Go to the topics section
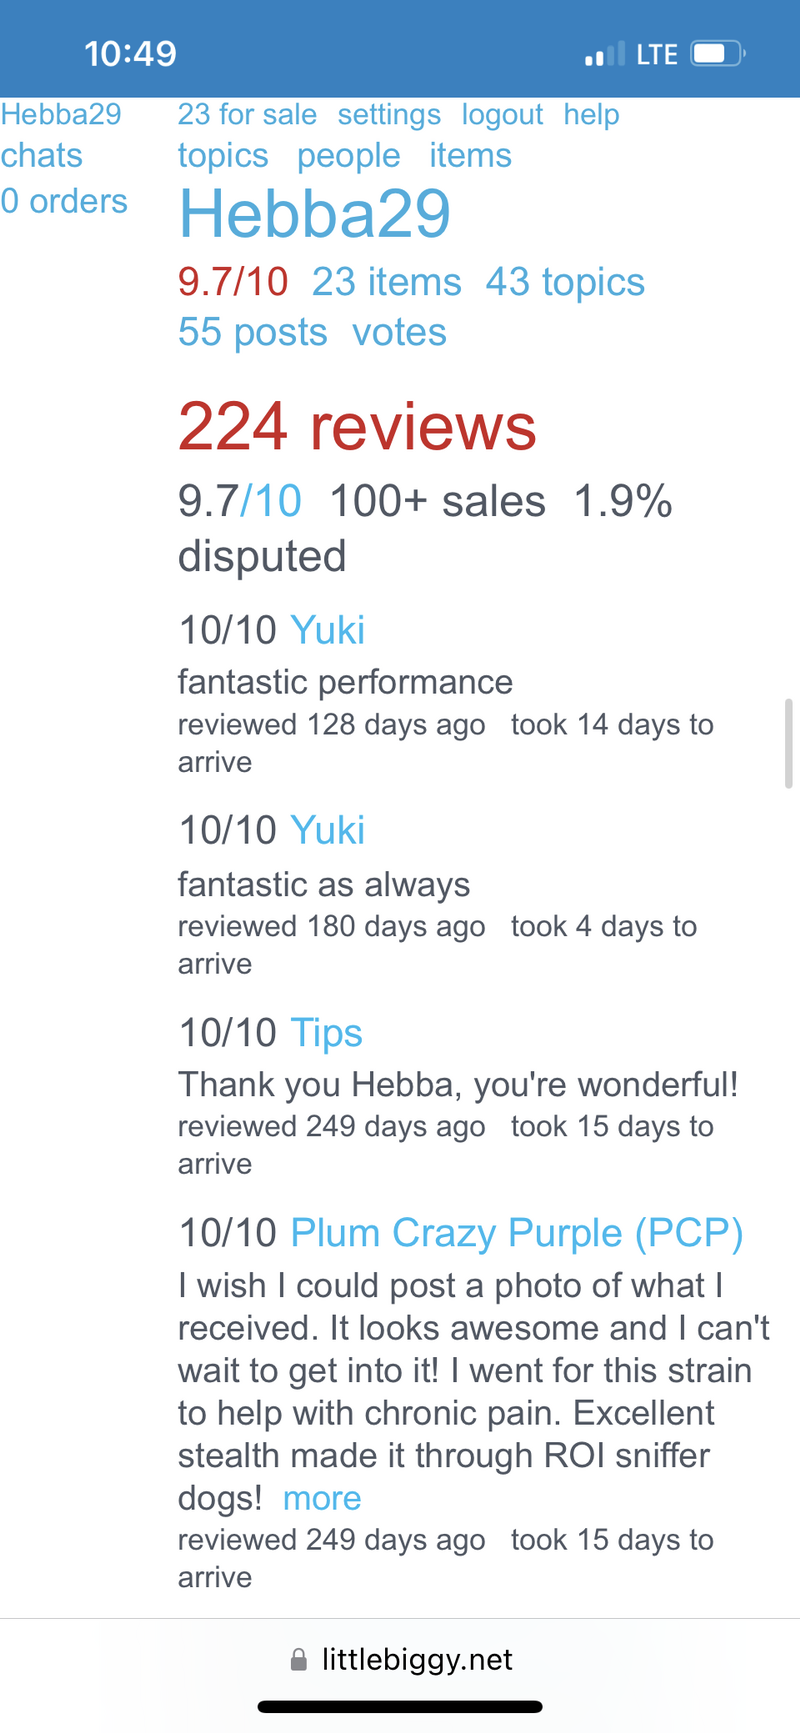This screenshot has width=800, height=1733. pyautogui.click(x=223, y=156)
